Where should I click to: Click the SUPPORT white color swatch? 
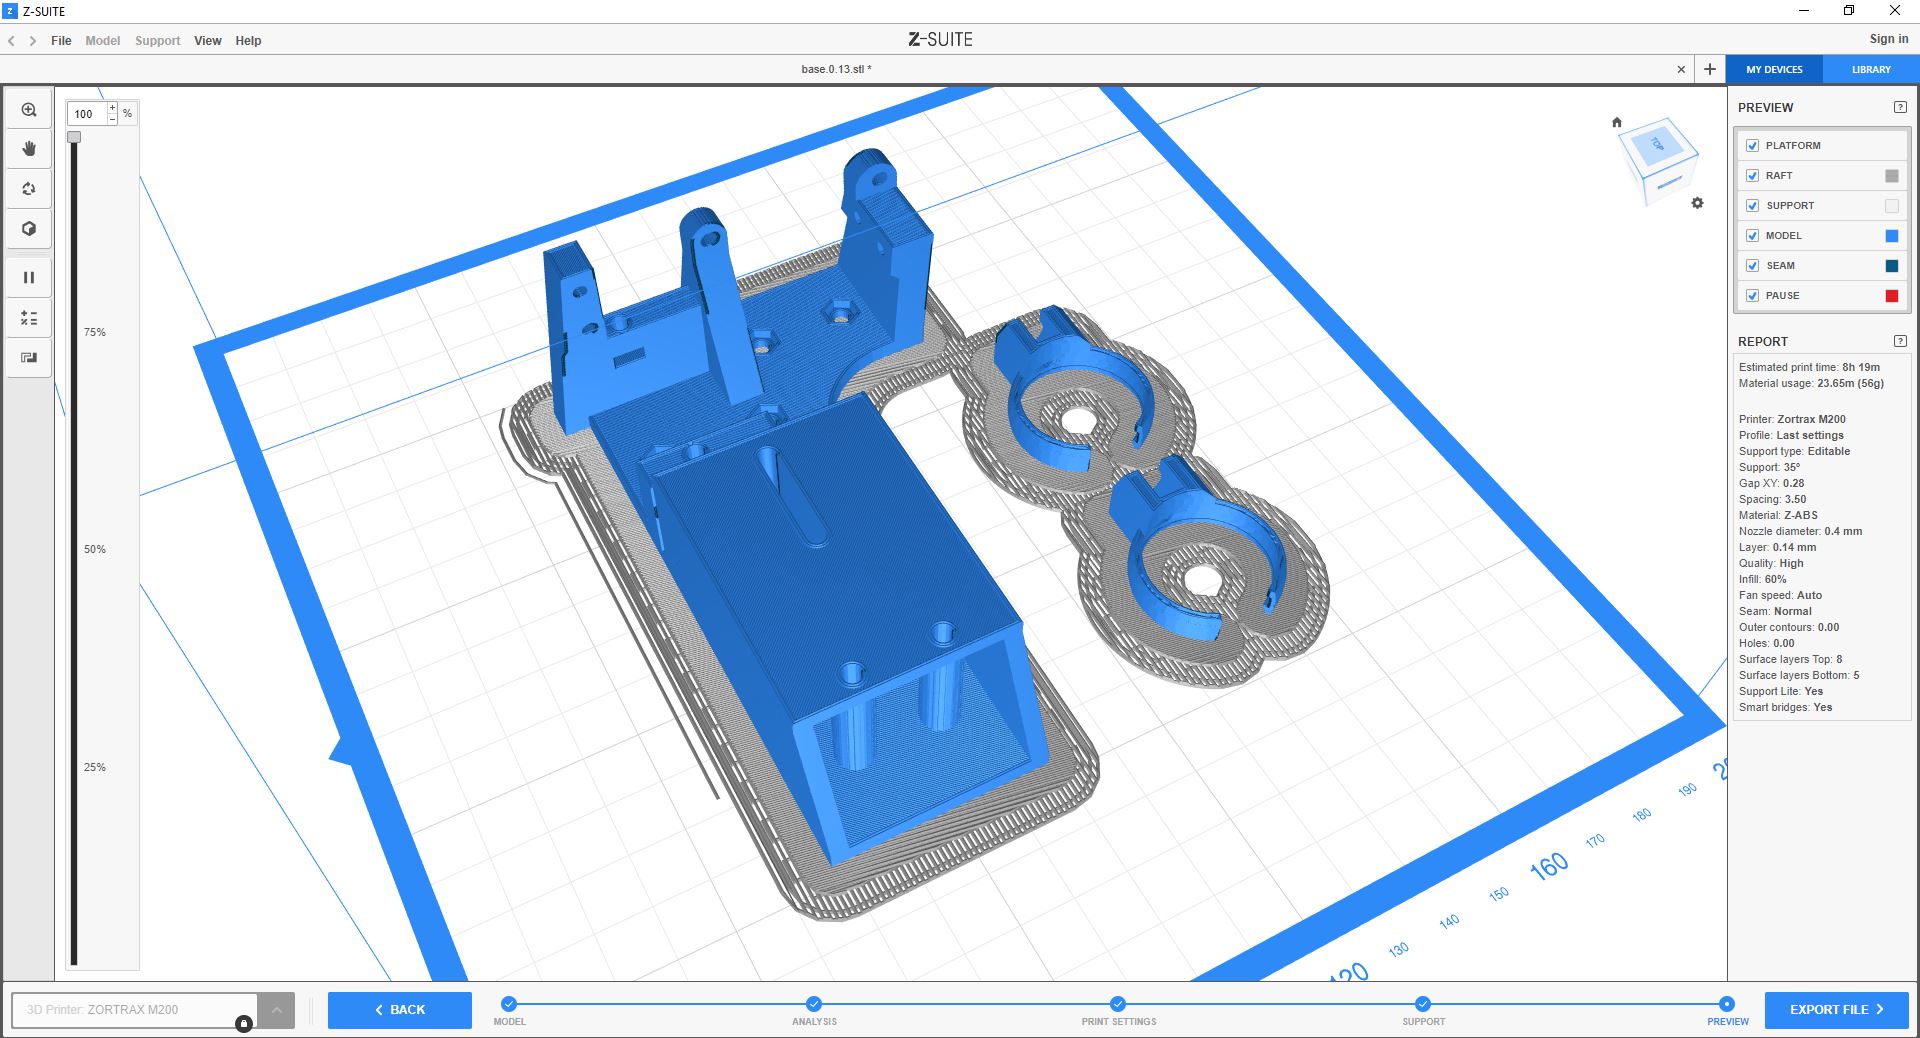[x=1892, y=206]
